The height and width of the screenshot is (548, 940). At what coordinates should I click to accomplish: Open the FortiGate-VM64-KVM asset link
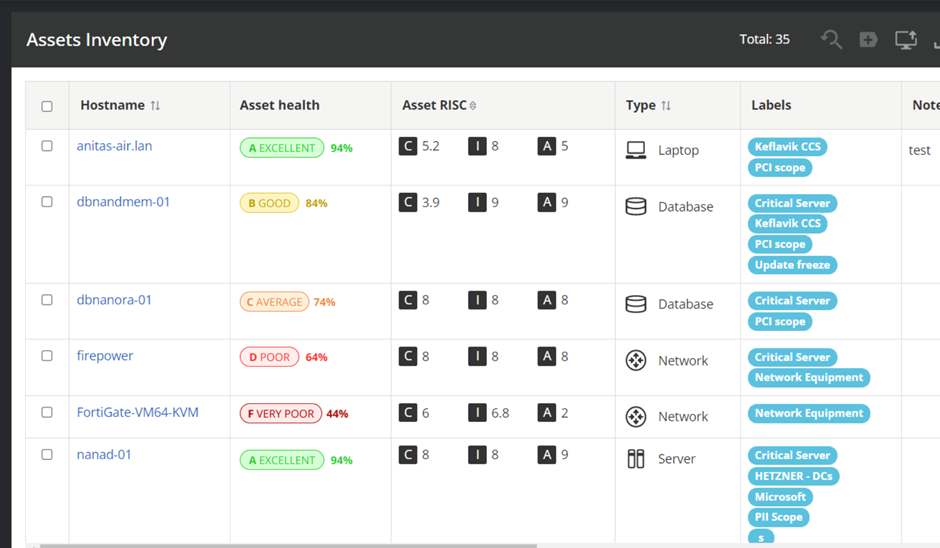tap(137, 412)
